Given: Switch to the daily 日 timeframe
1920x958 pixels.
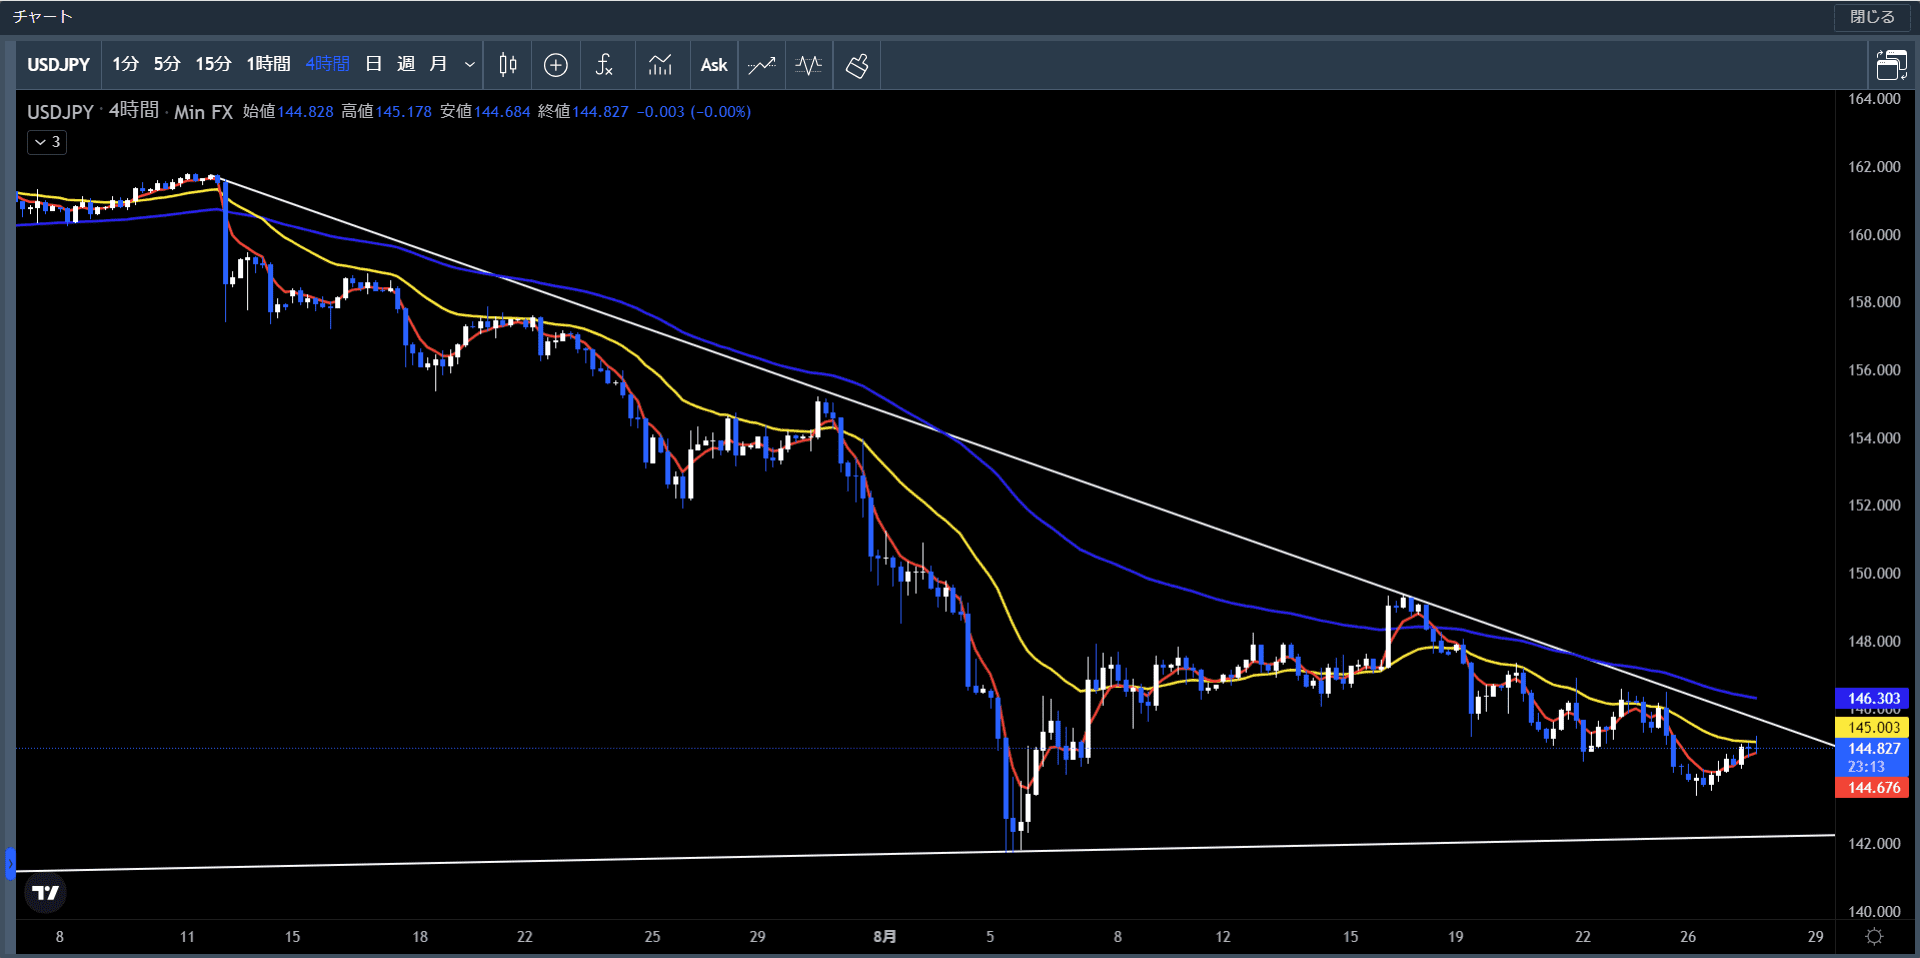Looking at the screenshot, I should (x=374, y=64).
